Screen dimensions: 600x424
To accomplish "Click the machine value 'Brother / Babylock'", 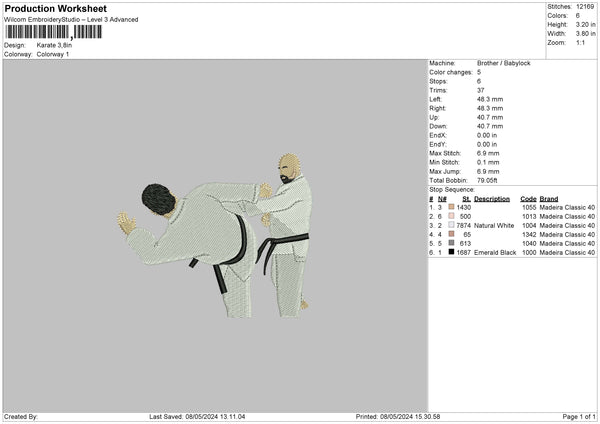I will [504, 63].
